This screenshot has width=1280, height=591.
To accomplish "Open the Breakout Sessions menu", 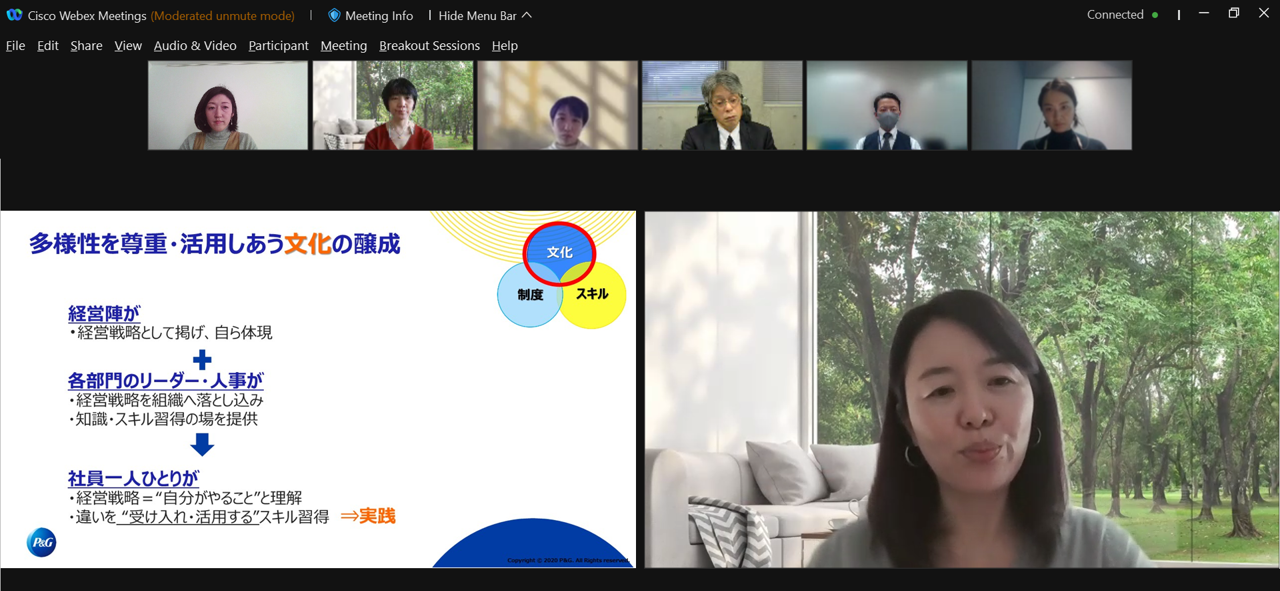I will [429, 45].
